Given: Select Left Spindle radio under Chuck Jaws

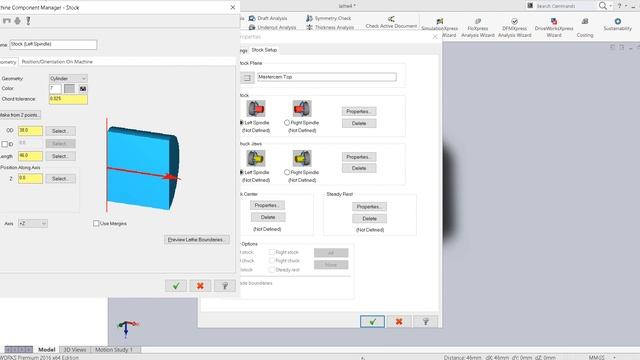Looking at the screenshot, I should tap(241, 172).
